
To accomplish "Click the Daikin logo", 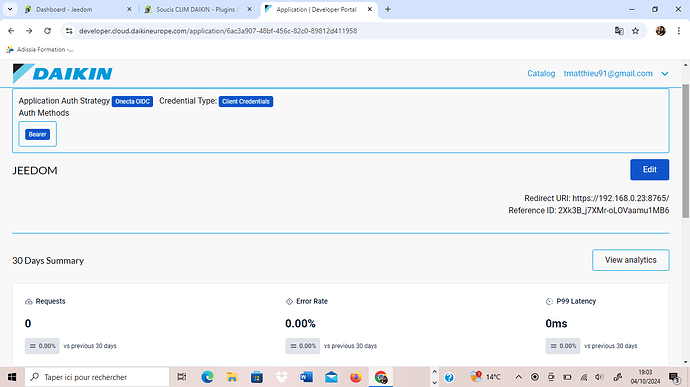I will pos(62,74).
